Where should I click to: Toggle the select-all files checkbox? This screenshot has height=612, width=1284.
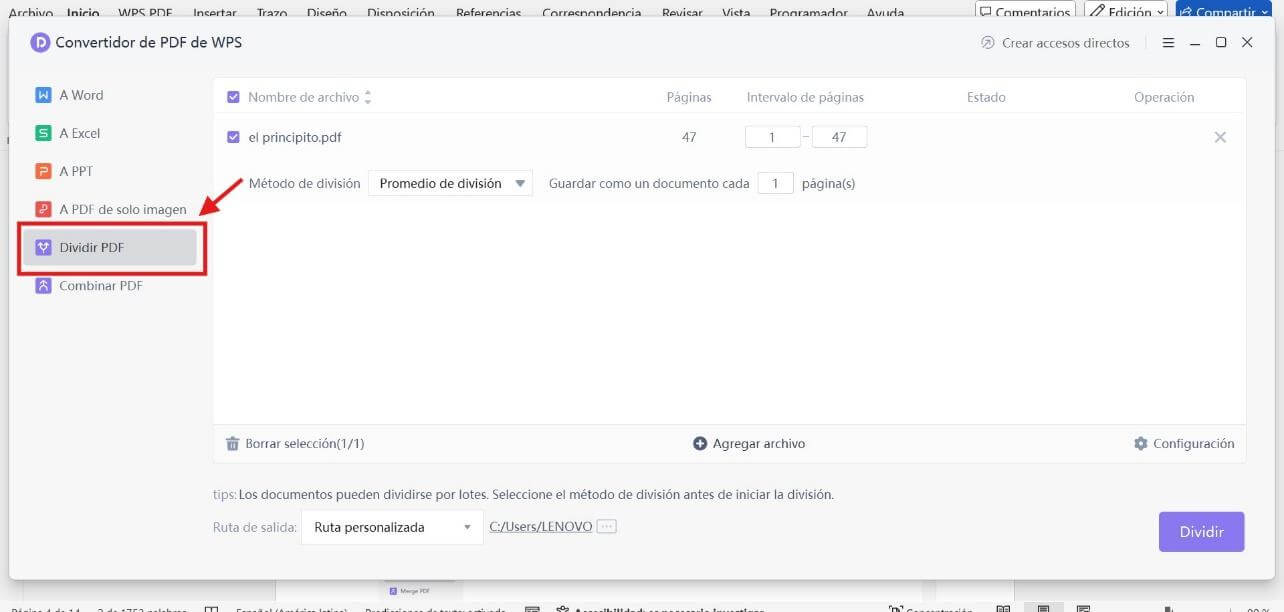coord(233,96)
